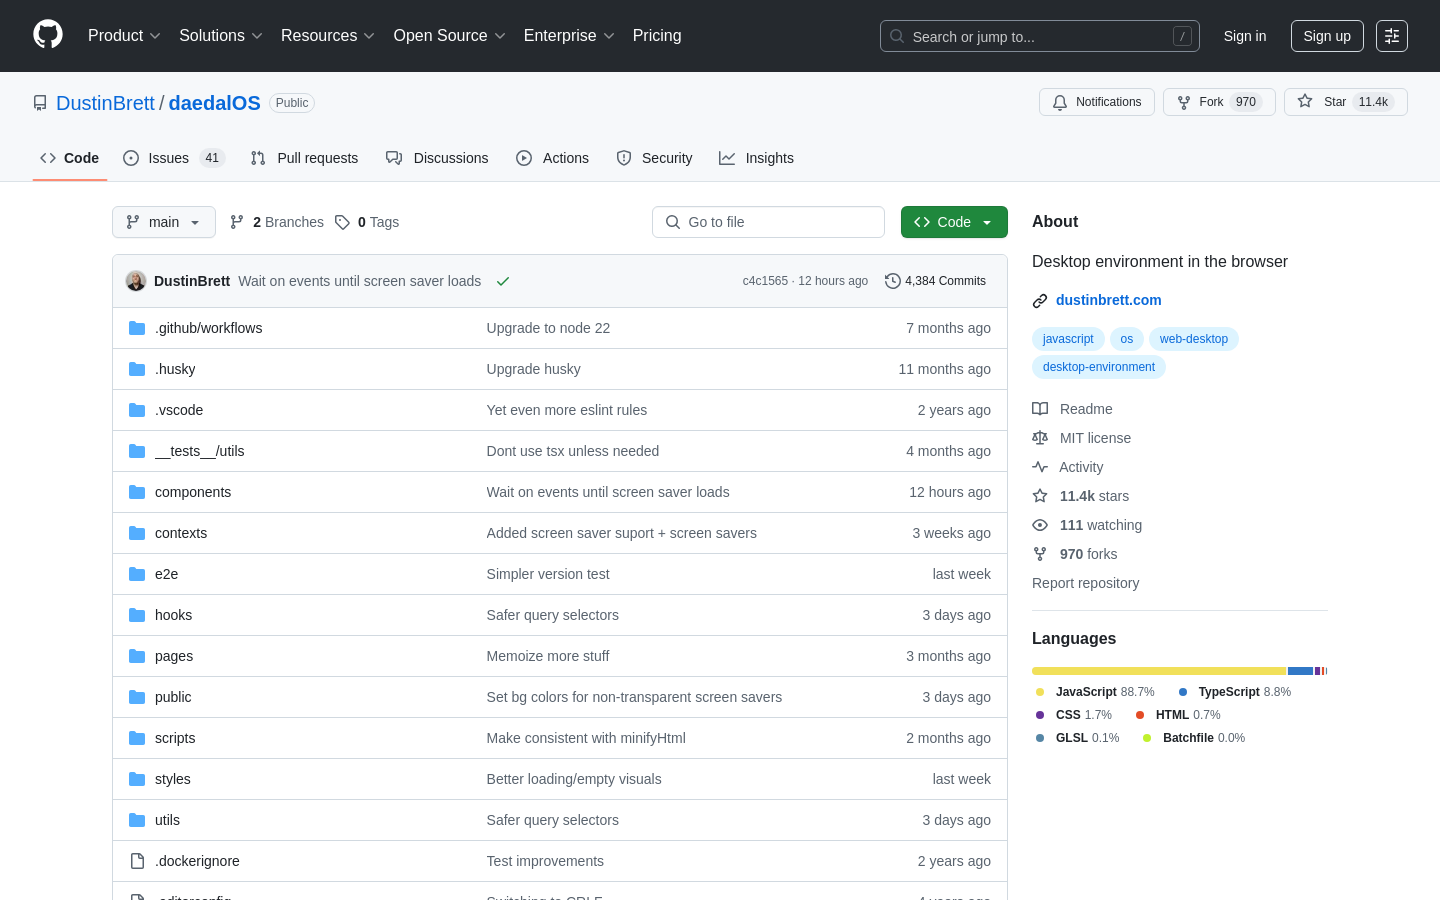
Task: Click the Fork icon
Action: [x=1184, y=102]
